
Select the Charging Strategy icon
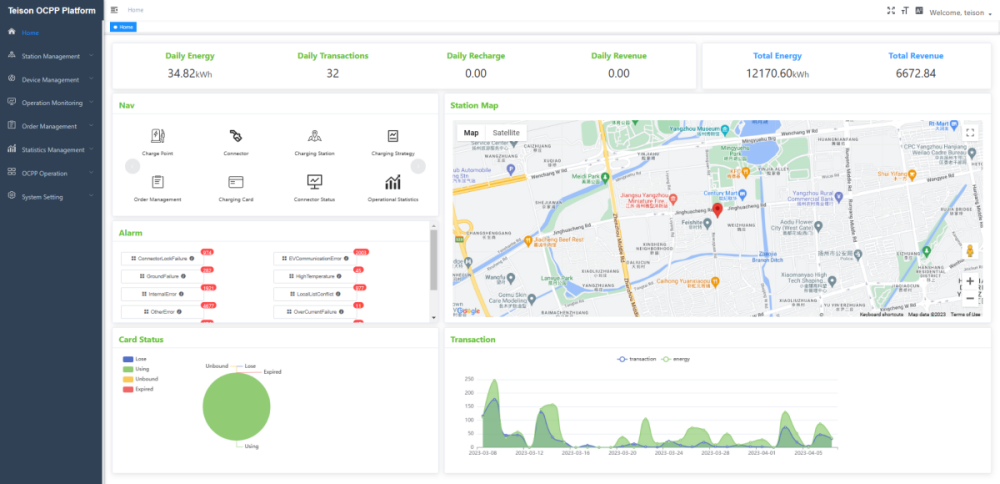393,136
